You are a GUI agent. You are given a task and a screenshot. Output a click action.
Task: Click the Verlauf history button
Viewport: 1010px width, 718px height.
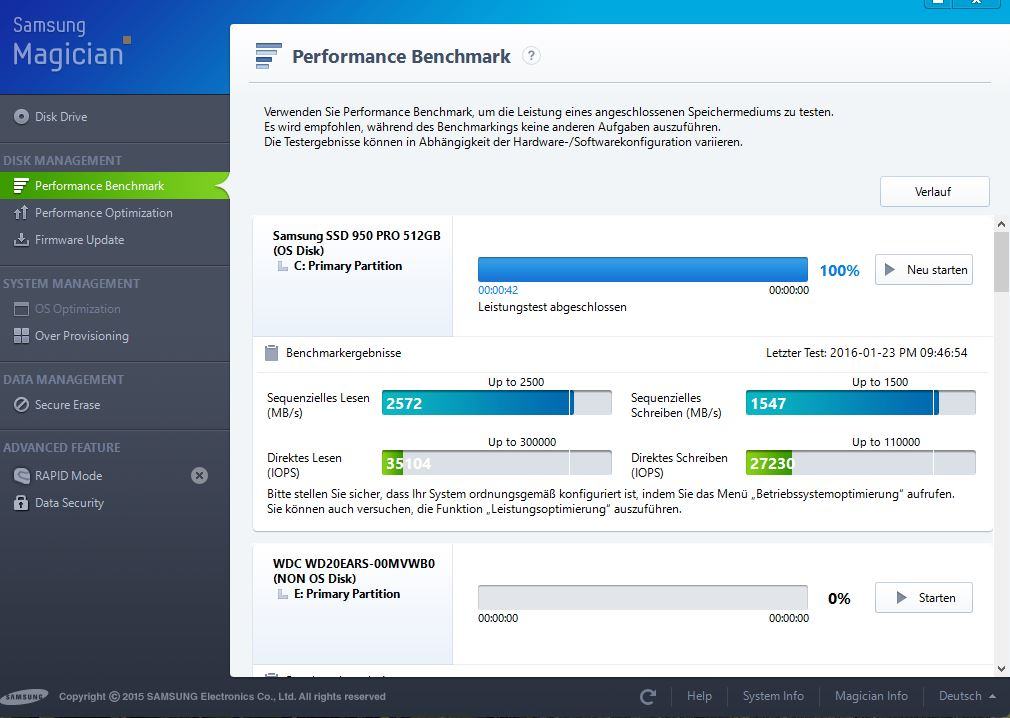[935, 191]
